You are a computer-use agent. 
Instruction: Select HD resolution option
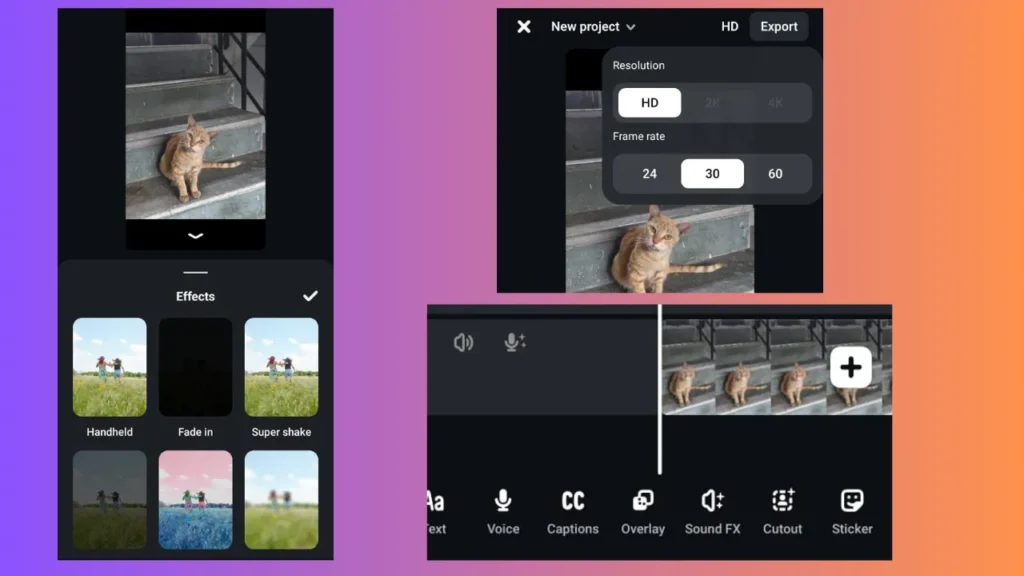649,103
